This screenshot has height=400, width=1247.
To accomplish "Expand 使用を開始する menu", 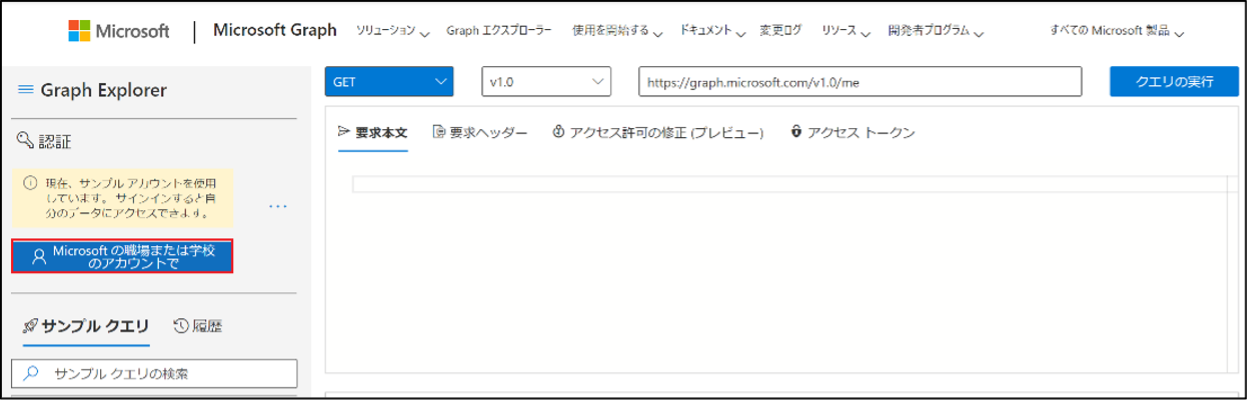I will (617, 31).
